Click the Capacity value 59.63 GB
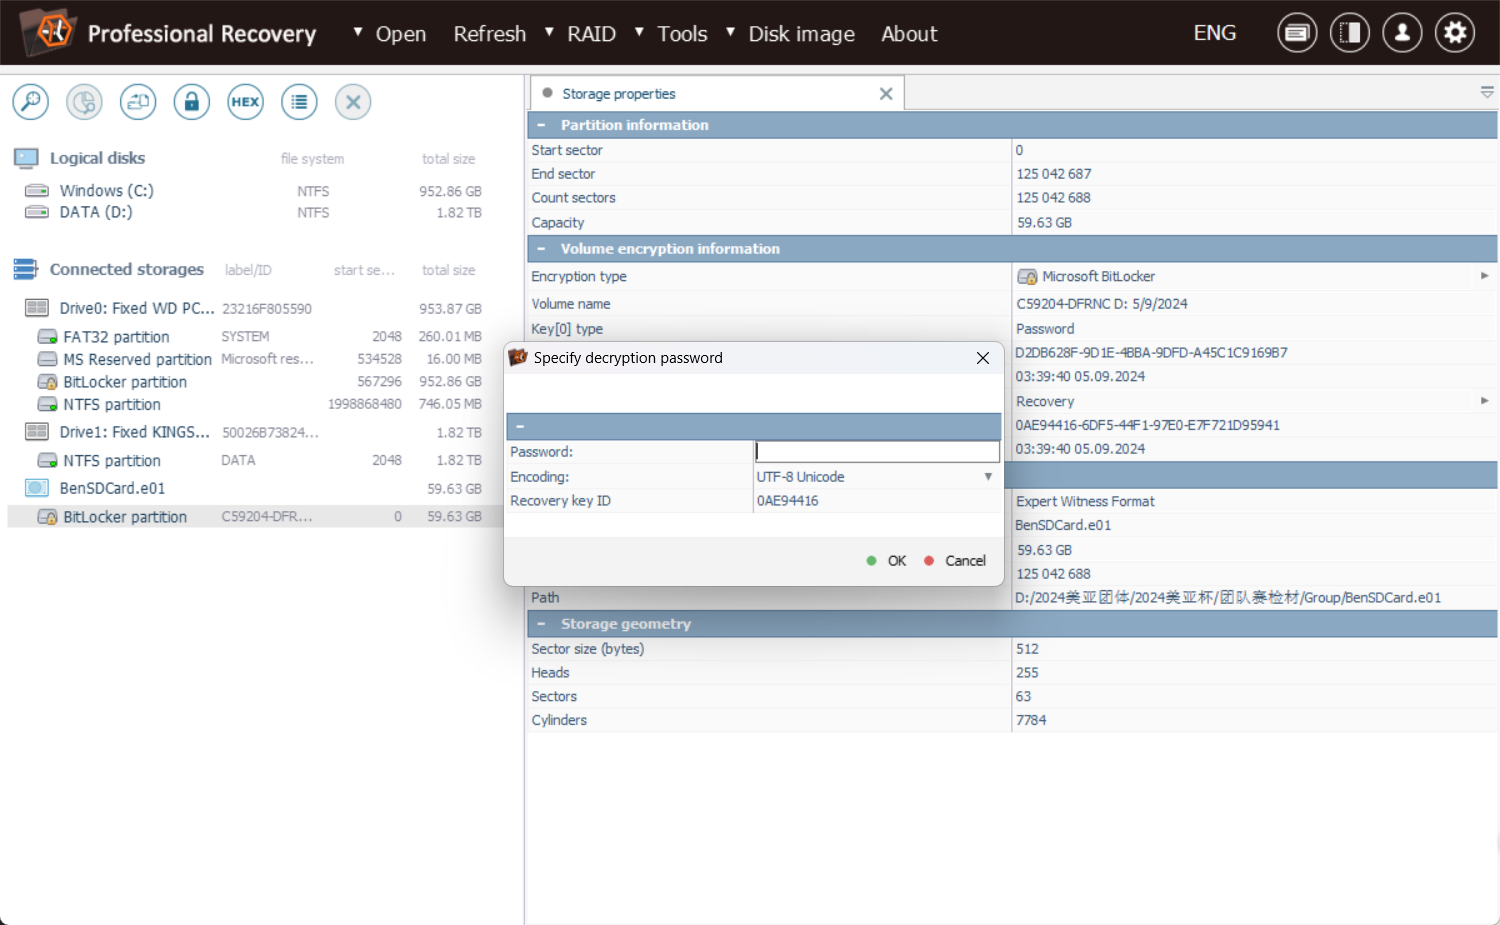 click(x=1044, y=223)
